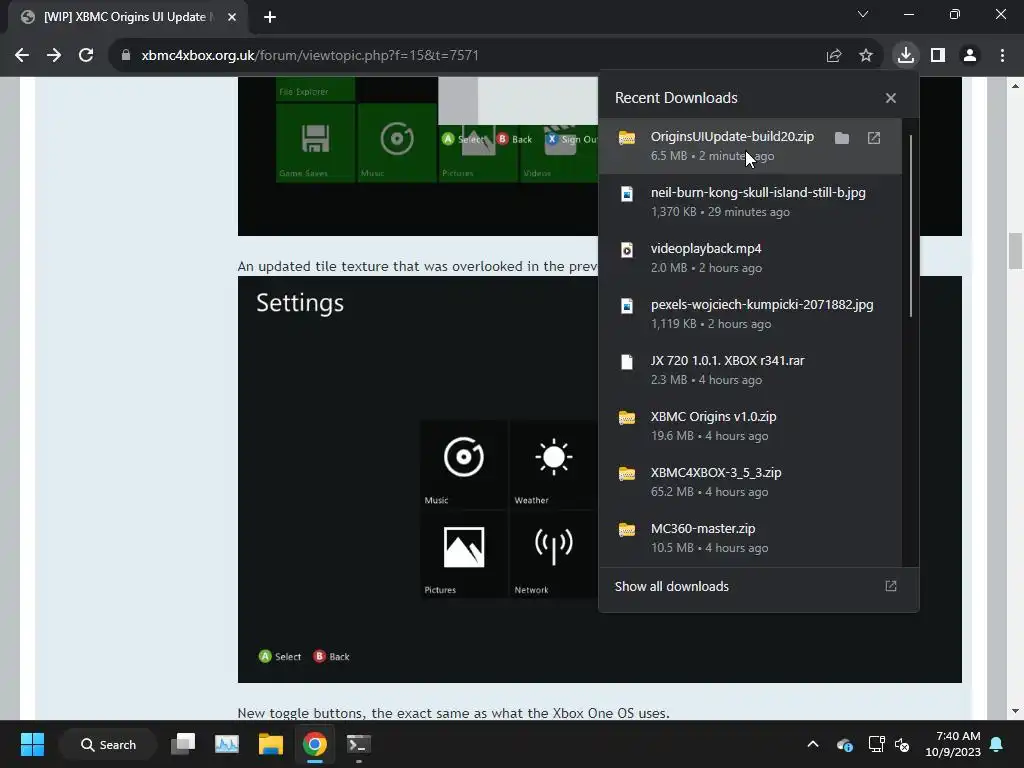Open XBMC4XBOX-3_5_3.zip download
The height and width of the screenshot is (768, 1024).
coord(750,482)
